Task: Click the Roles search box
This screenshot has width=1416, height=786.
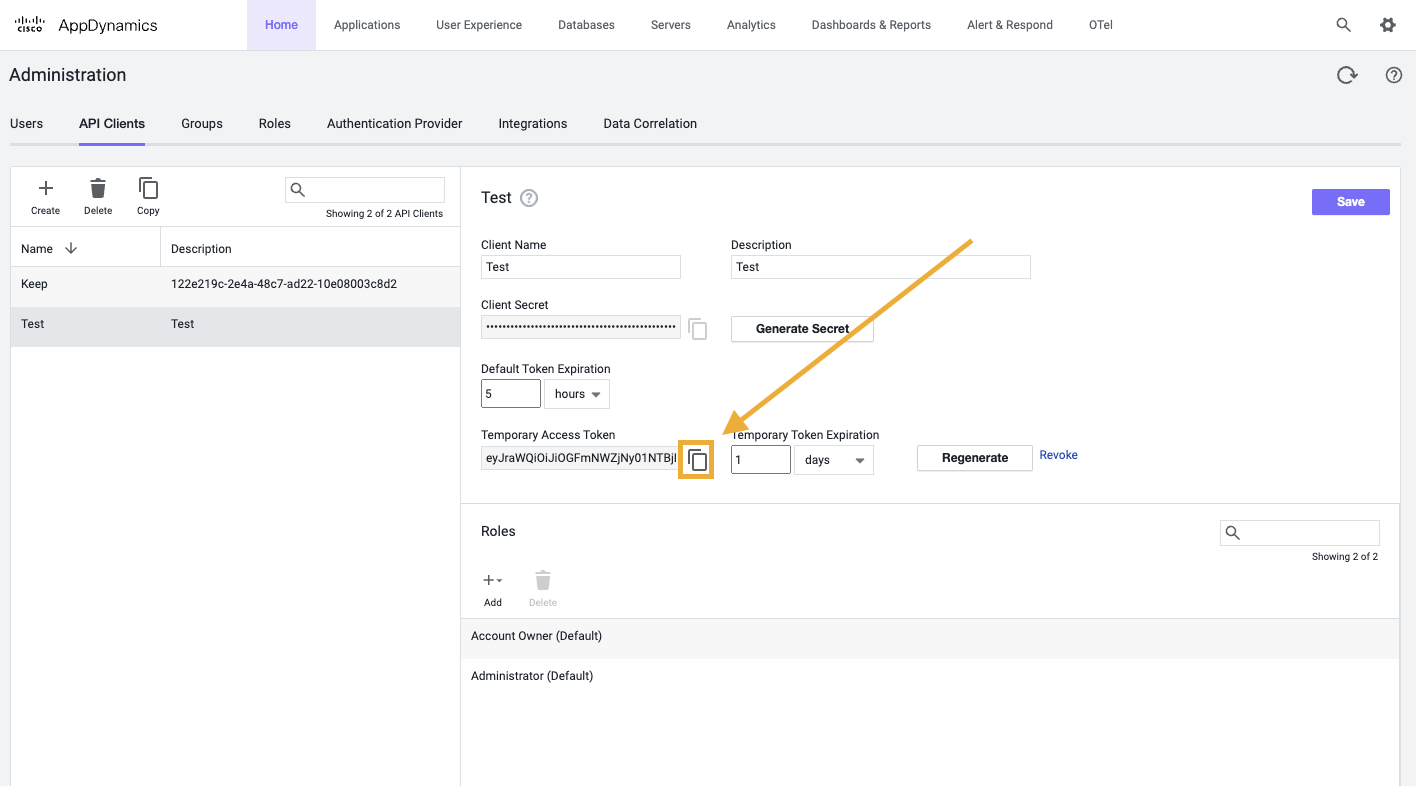Action: point(1300,533)
